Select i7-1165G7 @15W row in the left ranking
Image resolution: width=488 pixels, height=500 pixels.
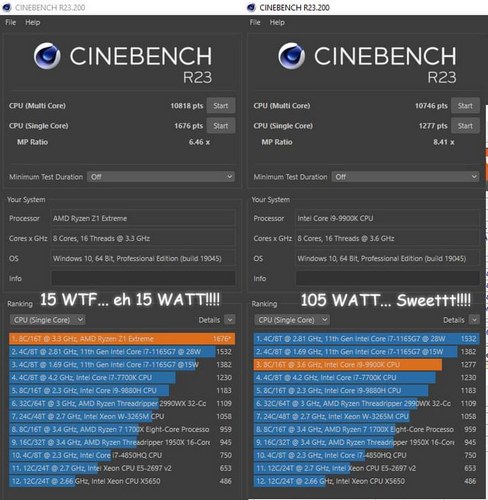(122, 365)
